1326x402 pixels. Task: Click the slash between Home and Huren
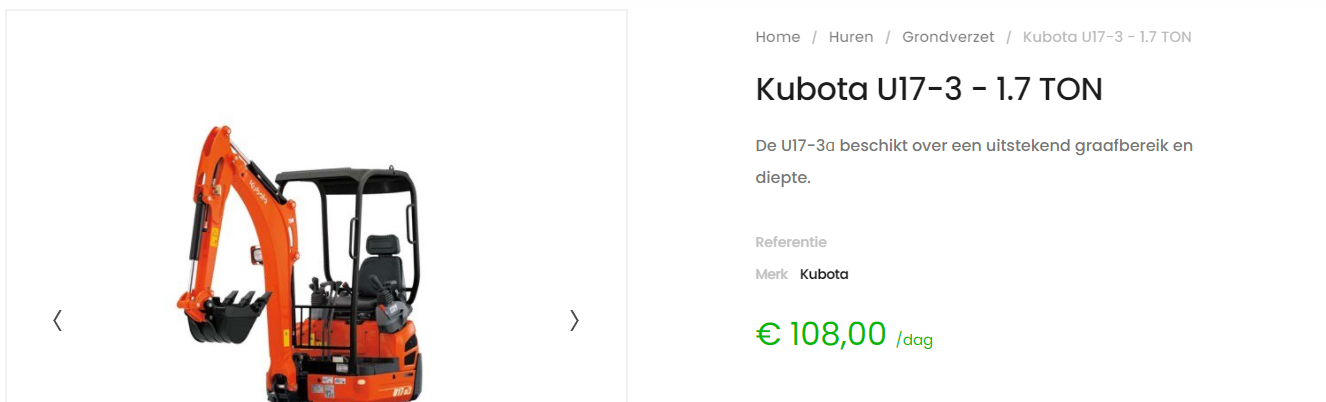point(815,37)
